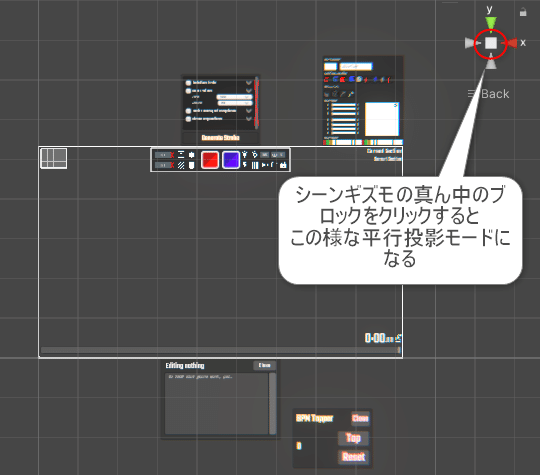Screen dimensions: 540x475
Task: Expand the fourth strobe option chevron
Action: pyautogui.click(x=249, y=119)
